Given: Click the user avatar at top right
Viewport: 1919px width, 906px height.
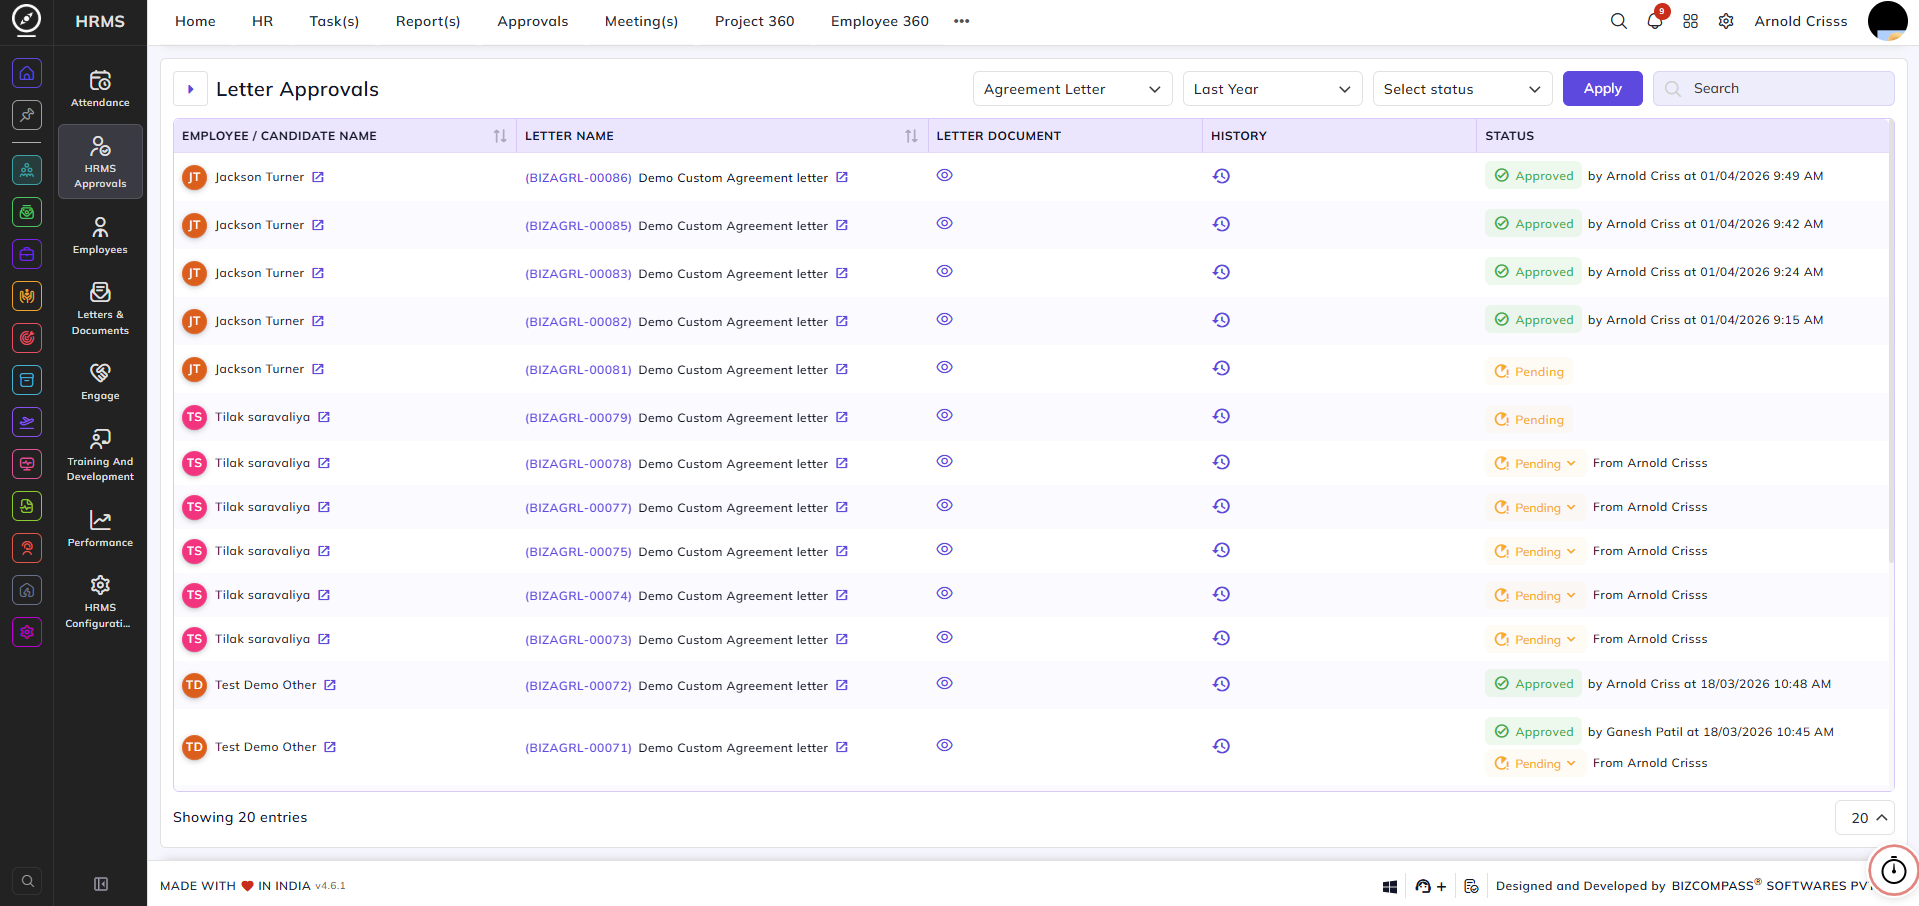Looking at the screenshot, I should tap(1887, 21).
